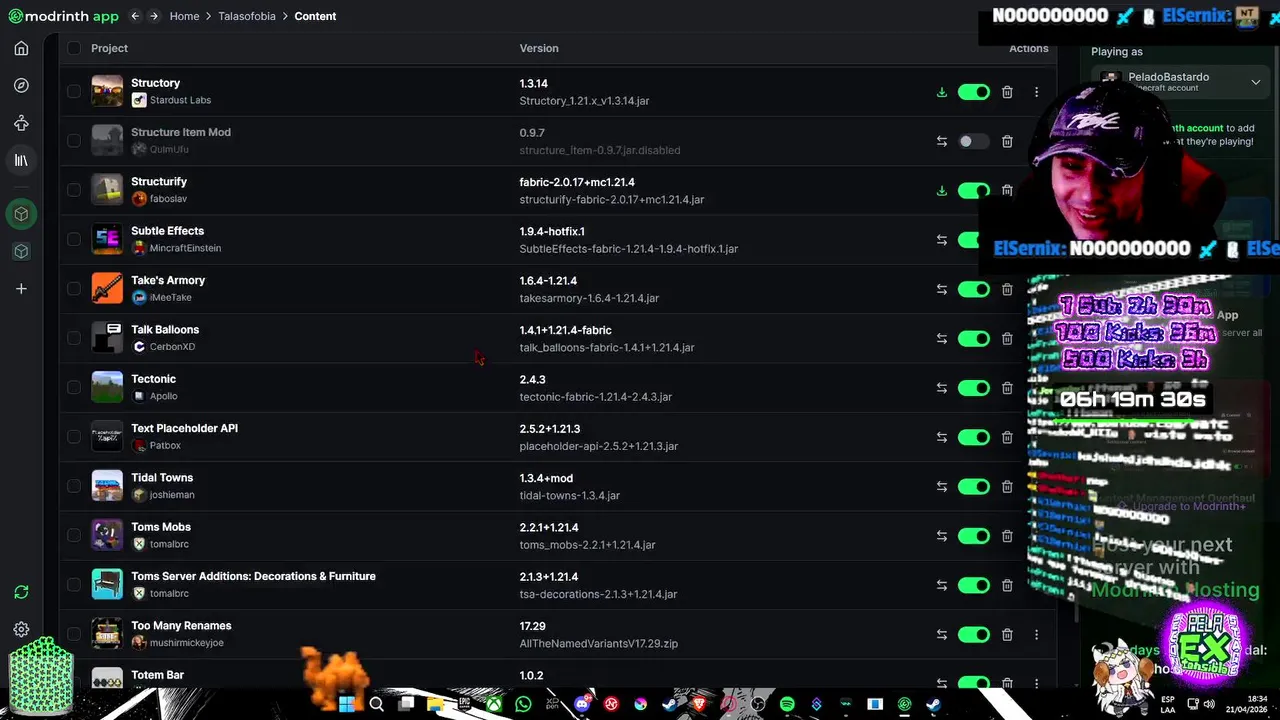Open the Structory project link
Image resolution: width=1280 pixels, height=720 pixels.
click(156, 83)
